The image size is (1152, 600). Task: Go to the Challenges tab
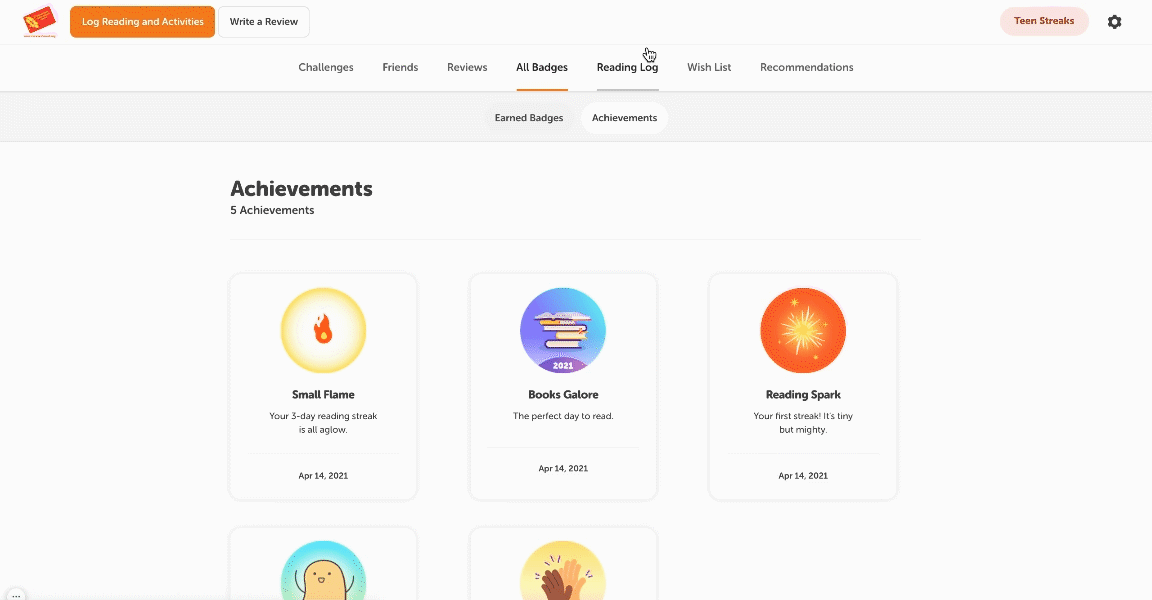[x=325, y=68]
